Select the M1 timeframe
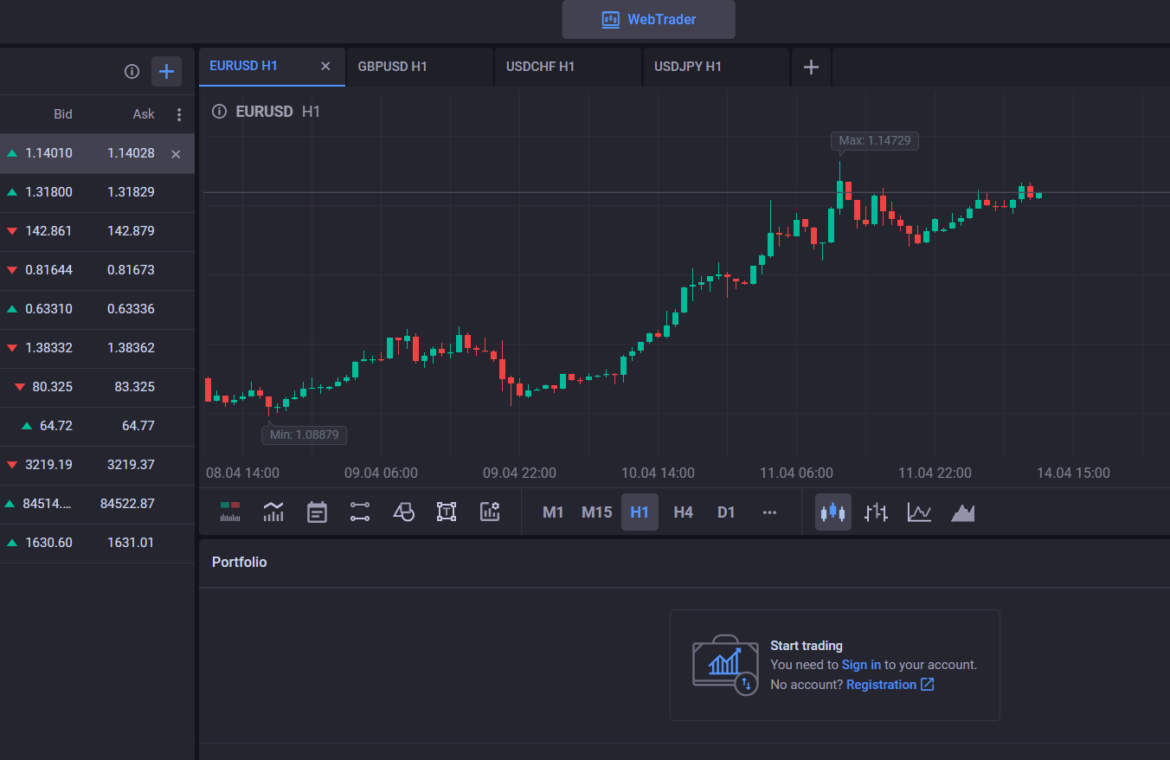Image resolution: width=1170 pixels, height=760 pixels. (x=553, y=512)
